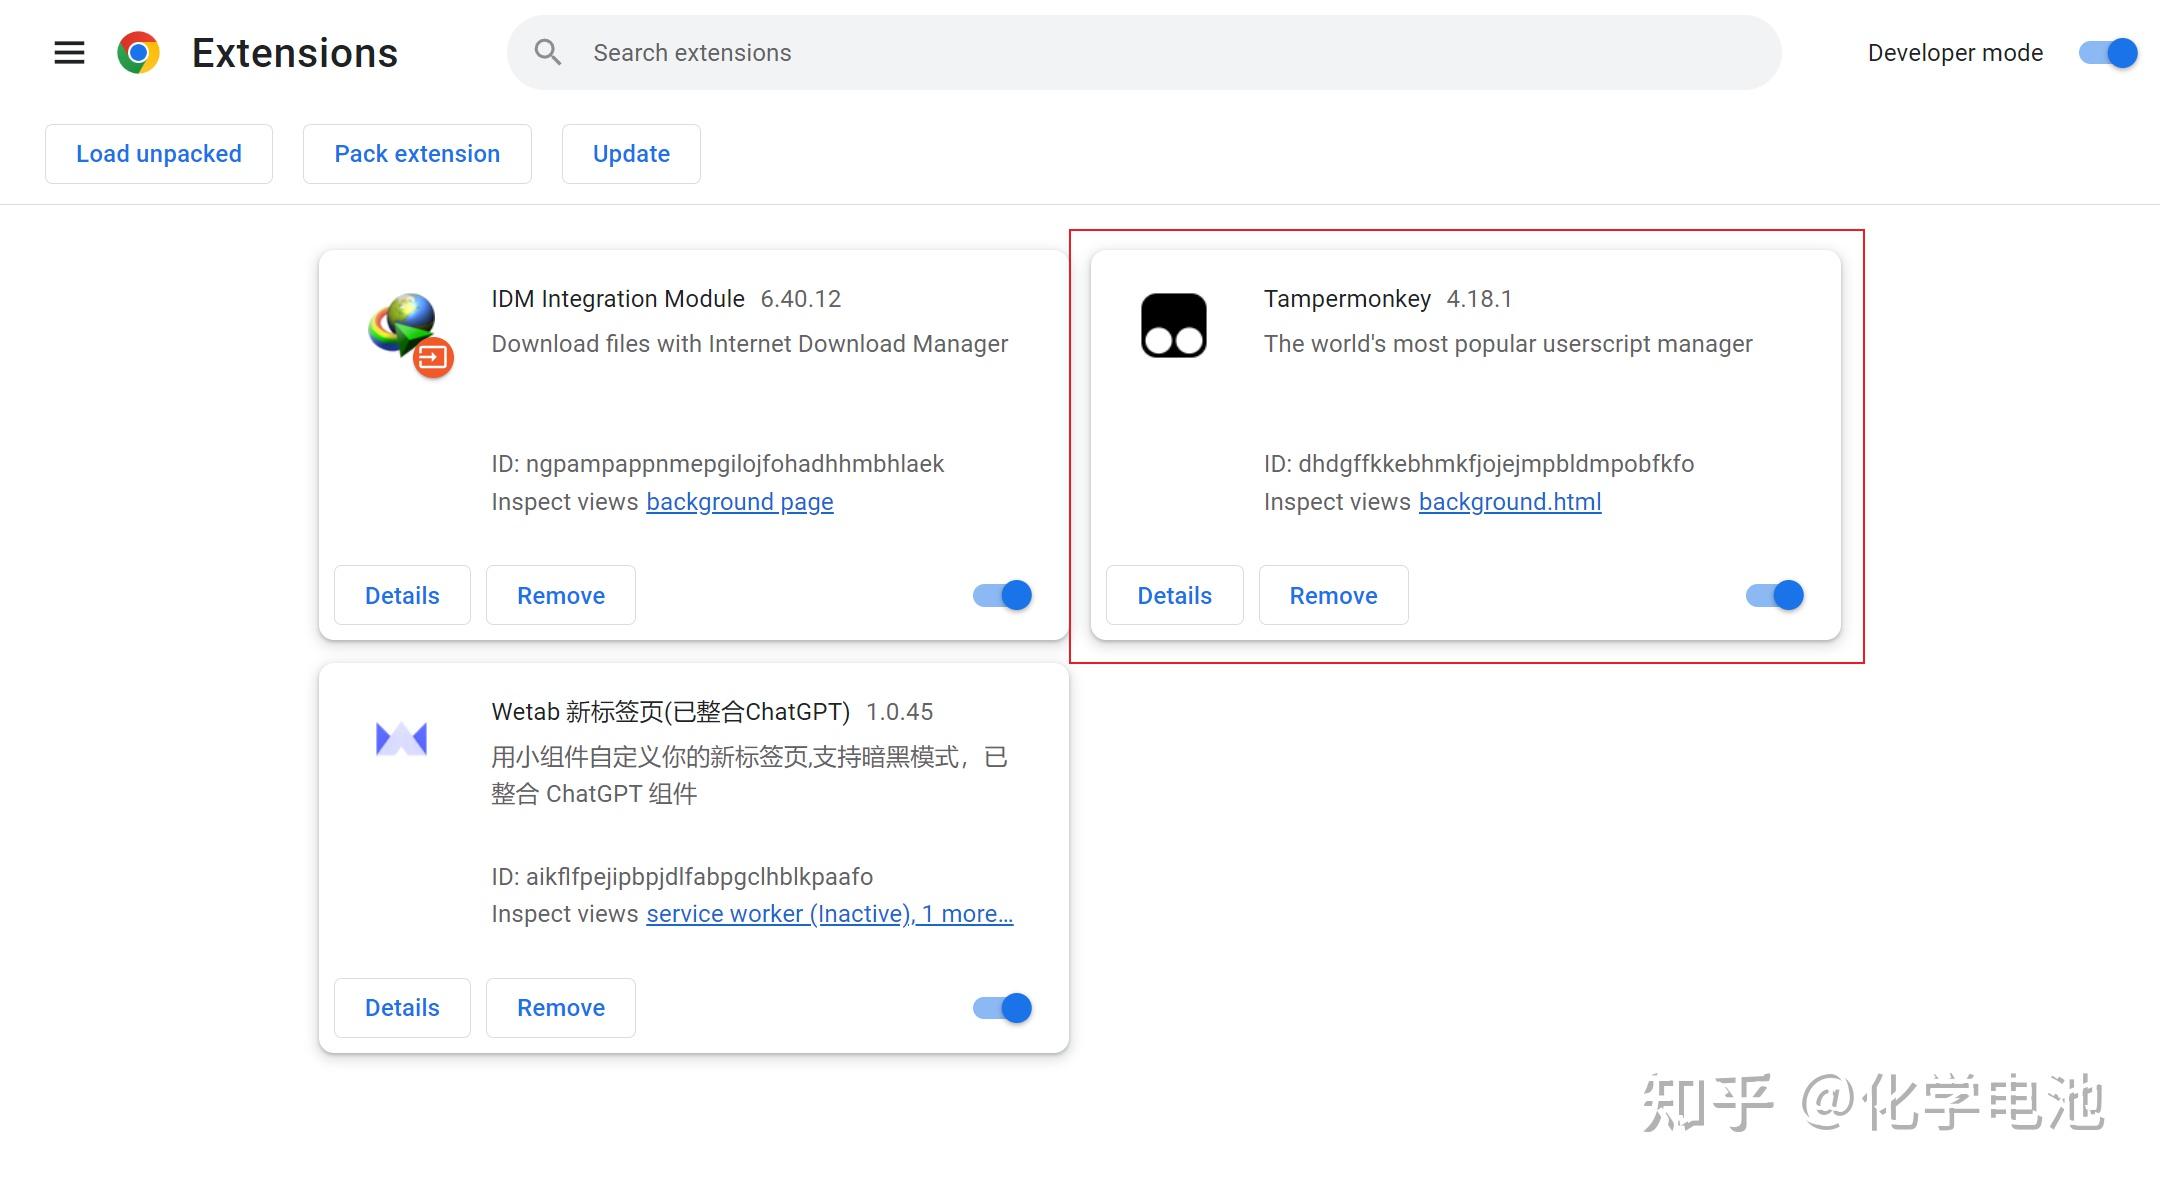Click Pack extension button
Screen dimensions: 2160x1187
coord(417,154)
